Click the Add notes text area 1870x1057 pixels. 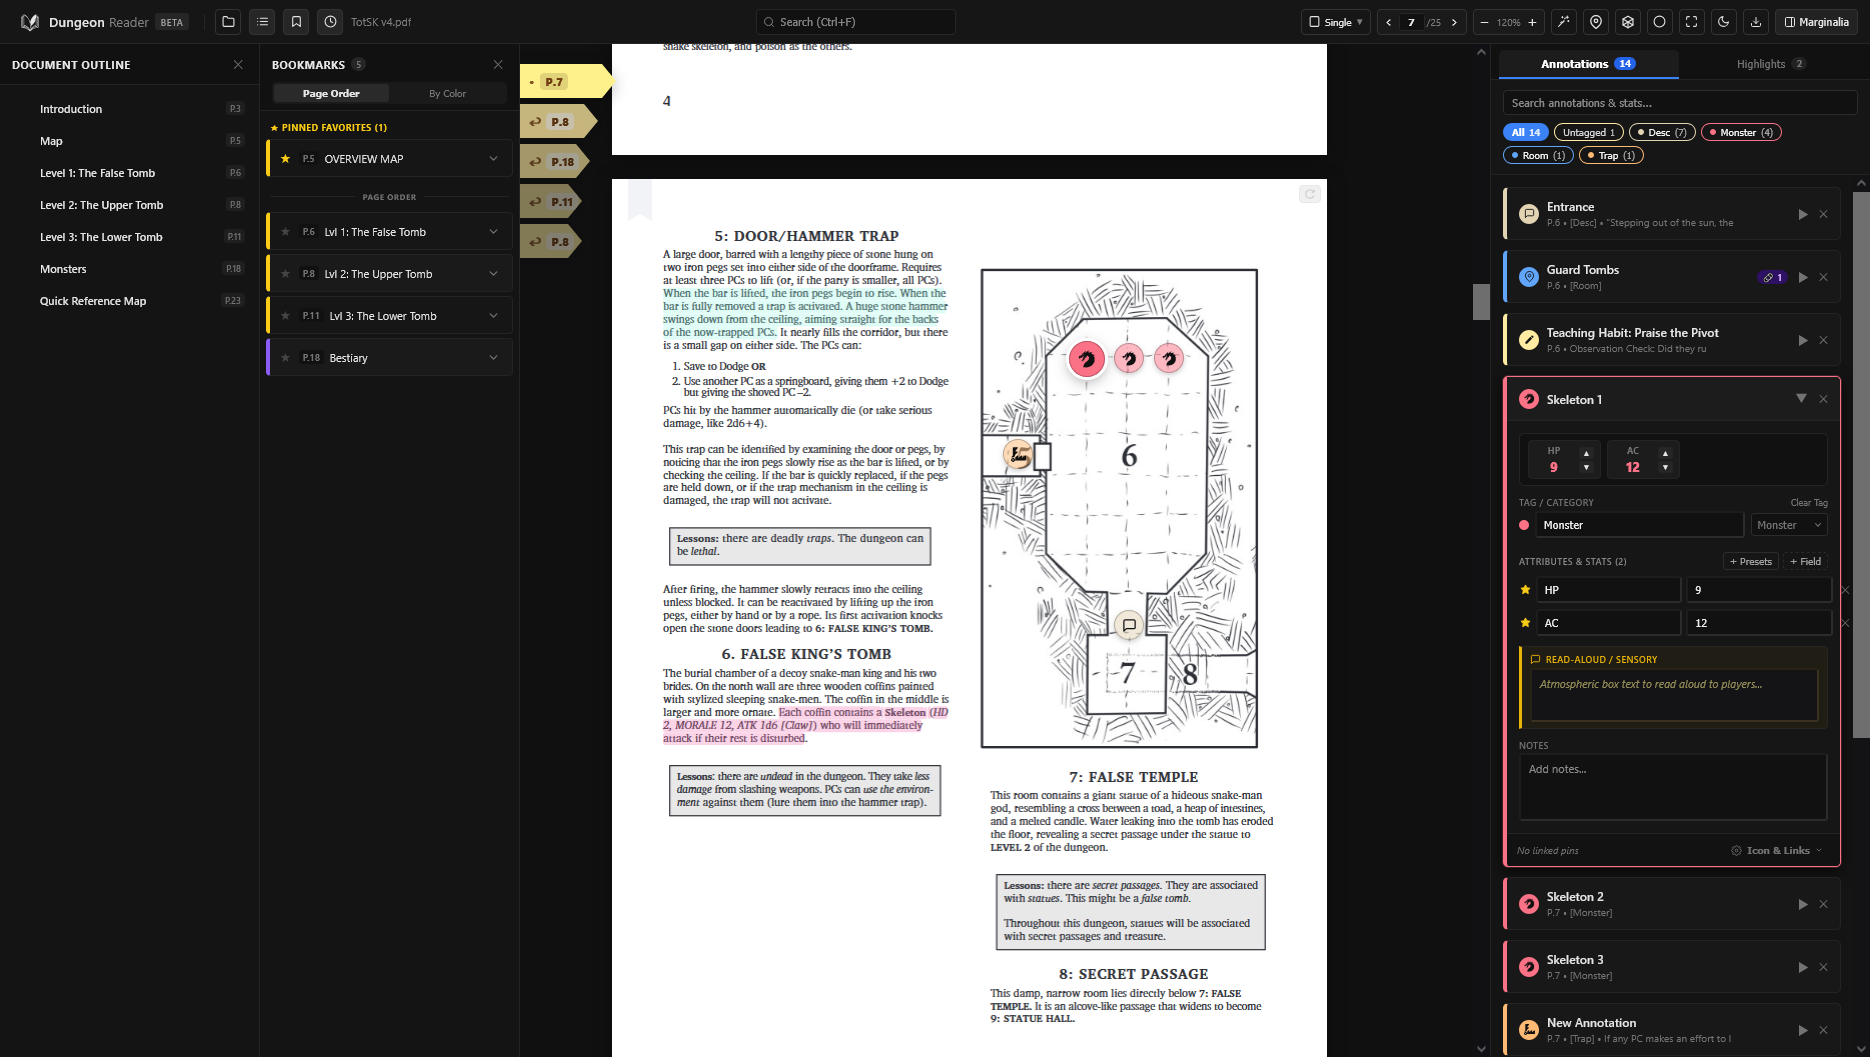[x=1673, y=786]
